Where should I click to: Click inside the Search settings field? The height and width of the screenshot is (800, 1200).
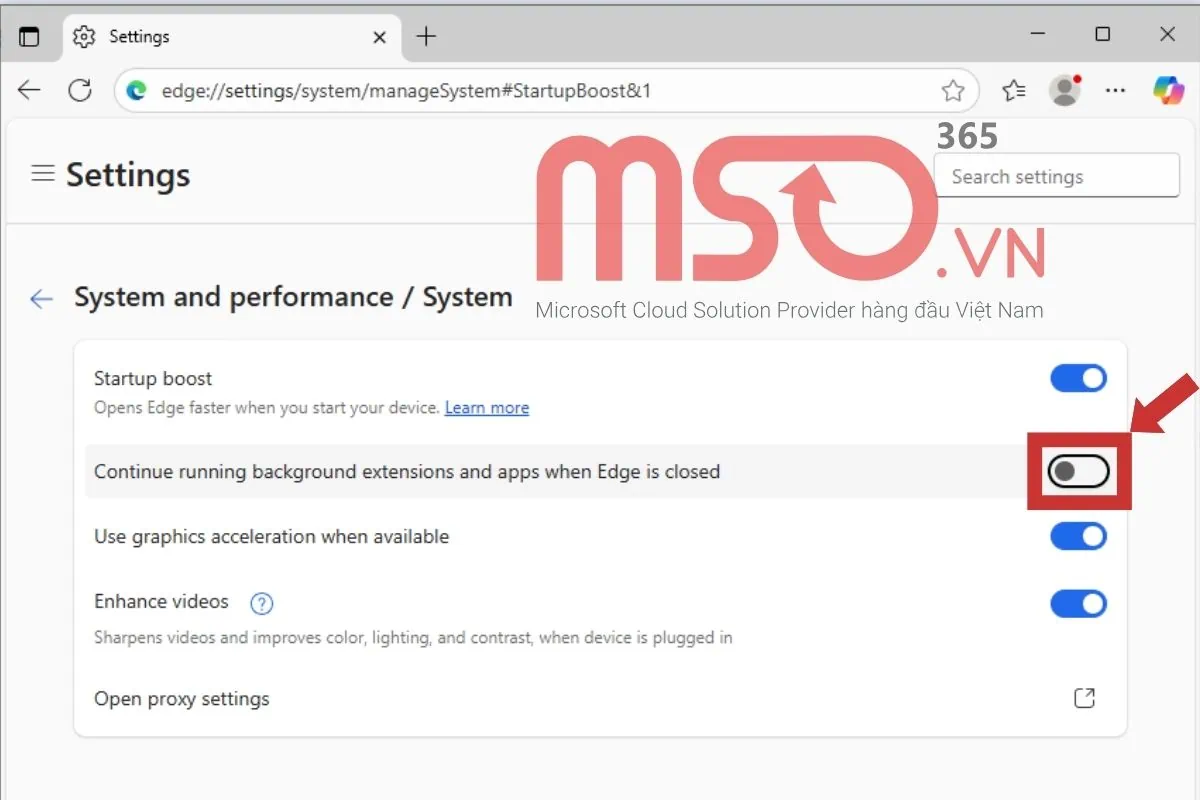tap(1056, 176)
